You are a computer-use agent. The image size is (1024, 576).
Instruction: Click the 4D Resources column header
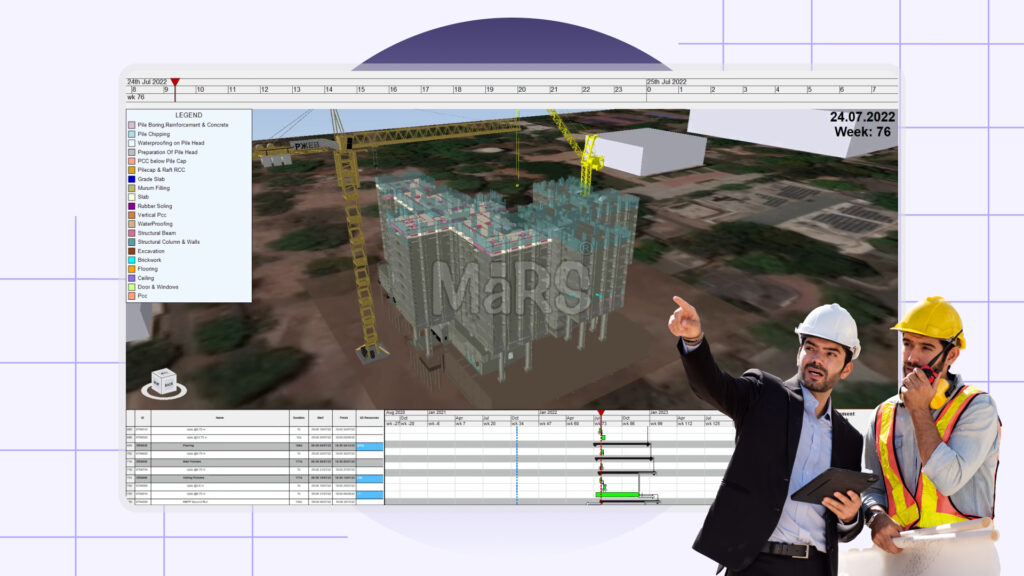(x=370, y=418)
